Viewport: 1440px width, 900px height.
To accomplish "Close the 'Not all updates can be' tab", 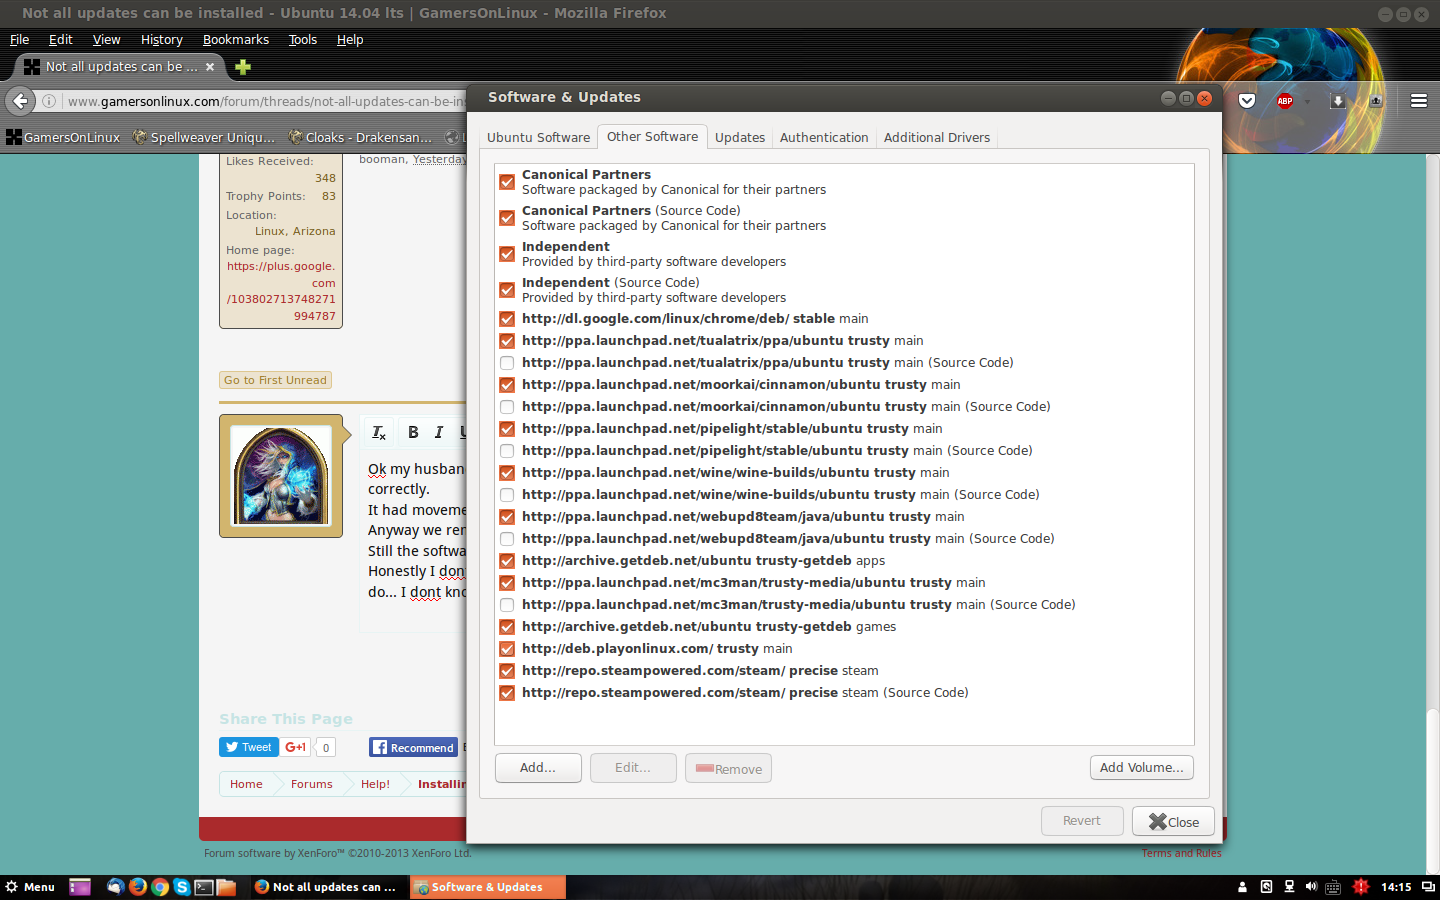I will (x=210, y=67).
